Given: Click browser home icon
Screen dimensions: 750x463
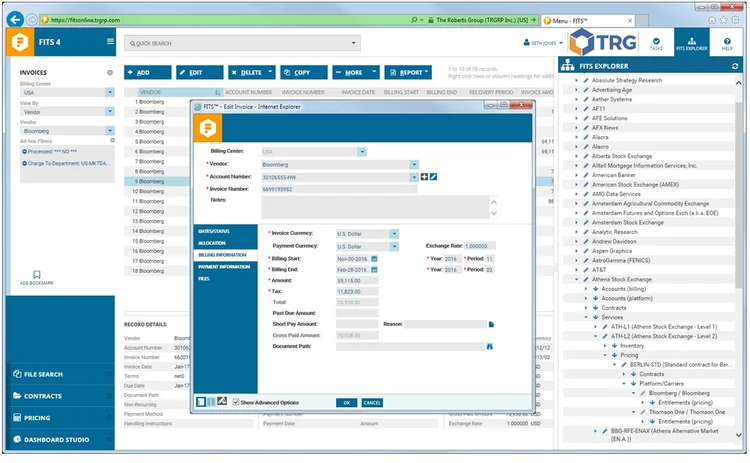Looking at the screenshot, I should [712, 20].
